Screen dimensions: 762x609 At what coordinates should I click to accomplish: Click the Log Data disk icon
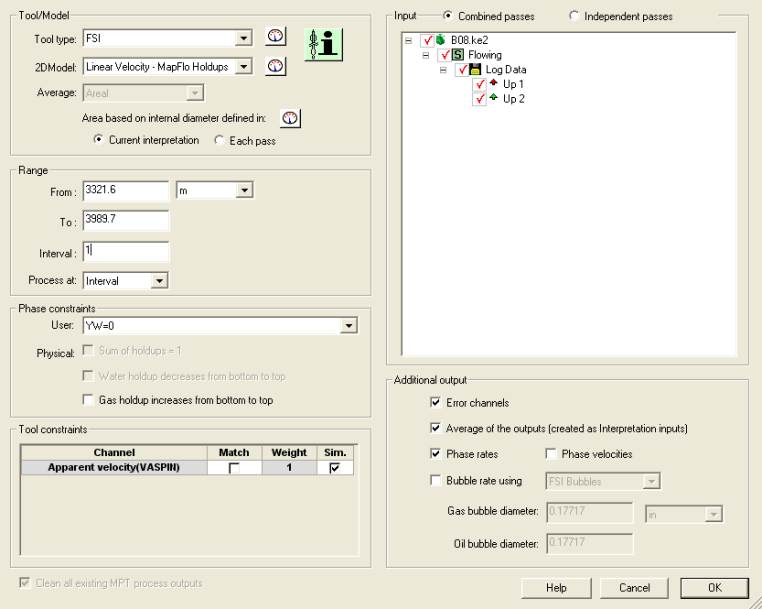[x=475, y=70]
